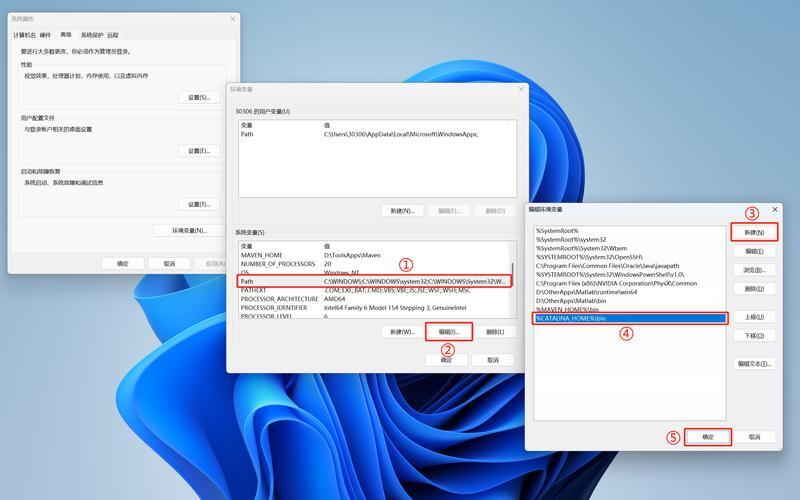800x500 pixels.
Task: Select the %SystemRoot%\system32 entry
Action: pyautogui.click(x=630, y=239)
